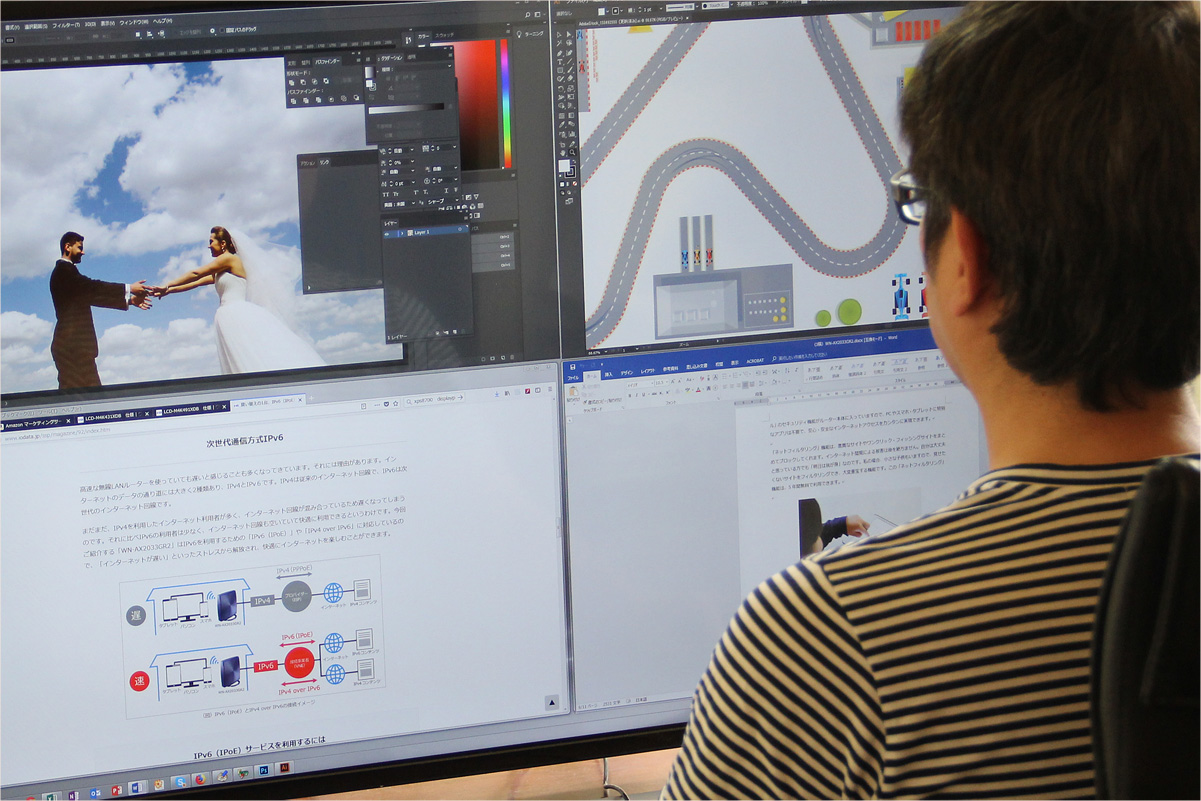Click Layer 1 target circle indicator
This screenshot has height=801, width=1201.
(x=460, y=229)
